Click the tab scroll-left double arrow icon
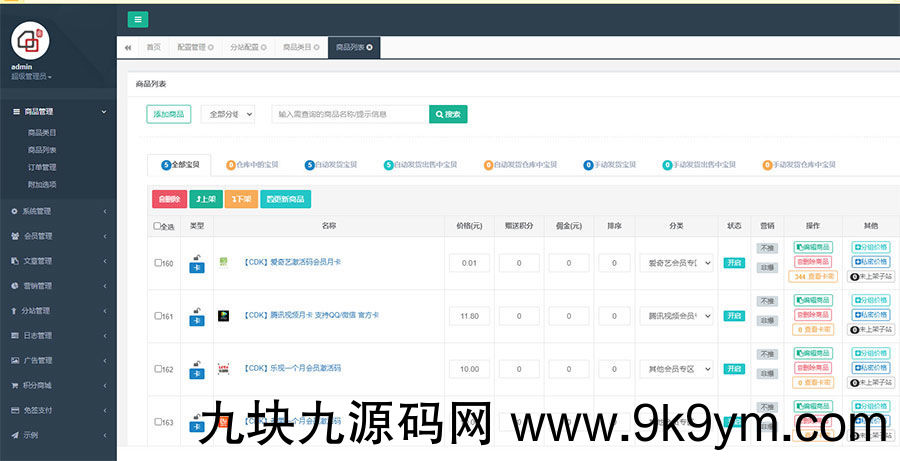The image size is (900, 461). (x=128, y=47)
